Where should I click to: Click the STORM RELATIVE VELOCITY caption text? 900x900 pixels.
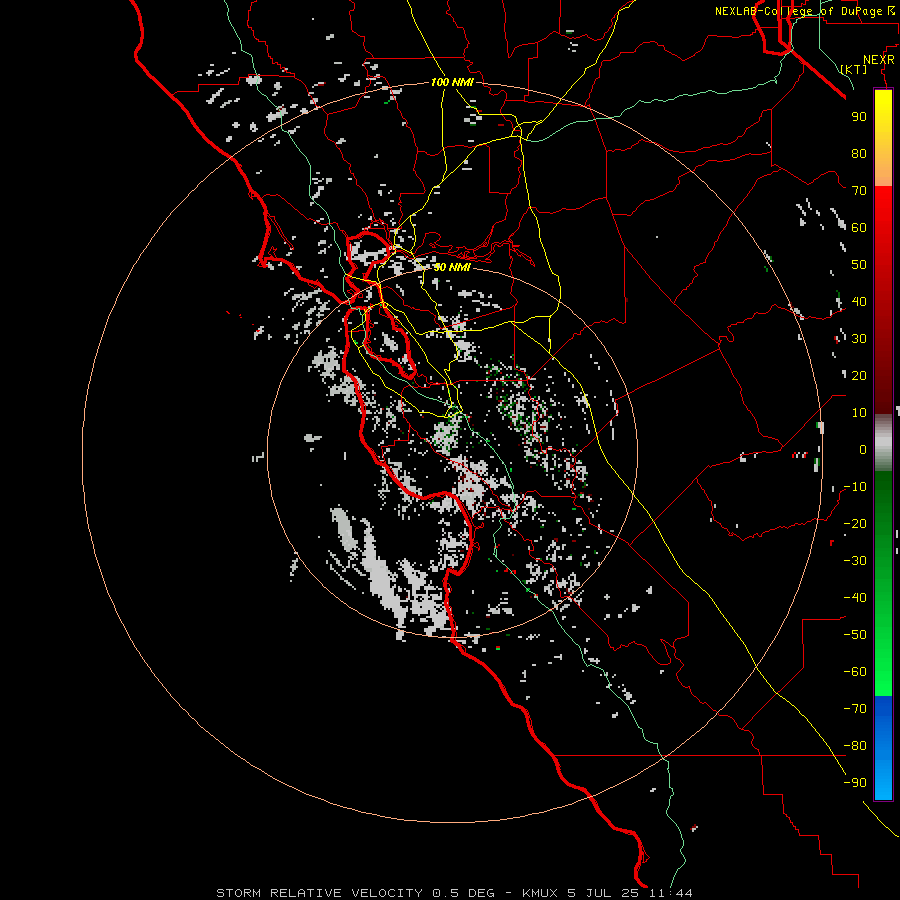coord(320,893)
